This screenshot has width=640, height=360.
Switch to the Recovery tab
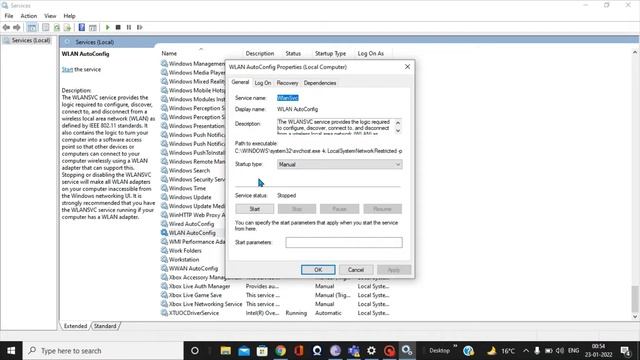click(287, 83)
